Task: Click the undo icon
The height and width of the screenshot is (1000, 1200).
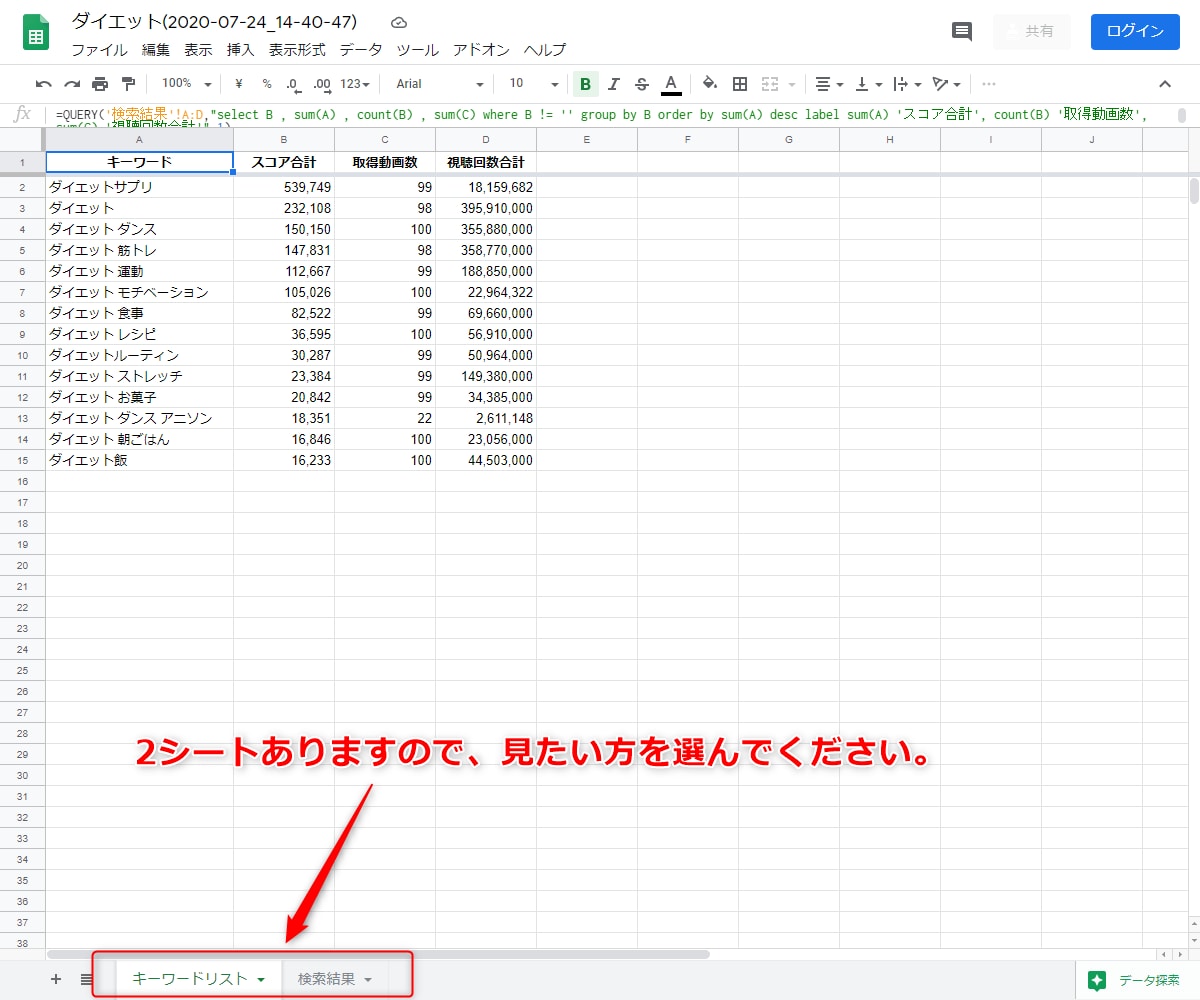Action: click(43, 84)
